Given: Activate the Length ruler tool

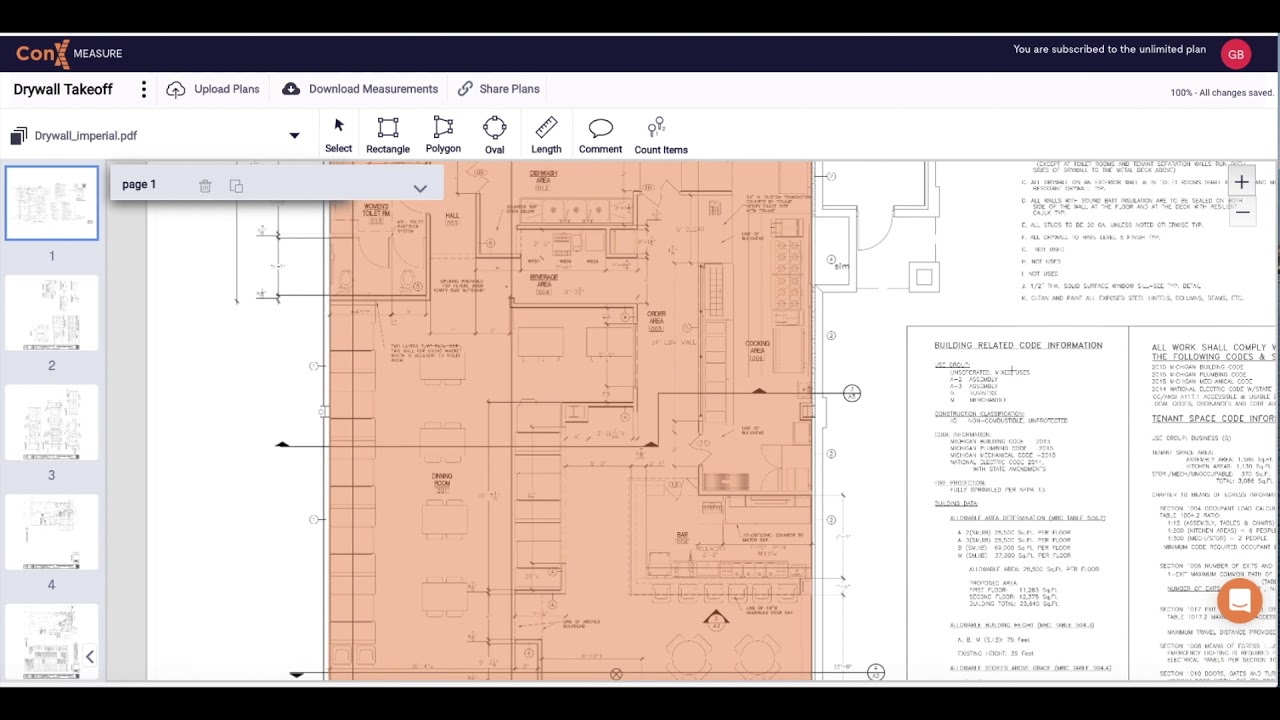Looking at the screenshot, I should 546,135.
